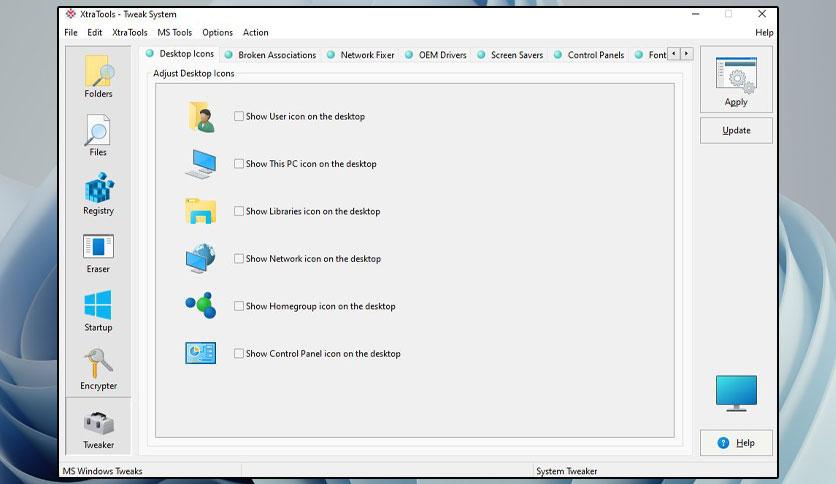Switch to the Network Fixer tab

tap(361, 55)
